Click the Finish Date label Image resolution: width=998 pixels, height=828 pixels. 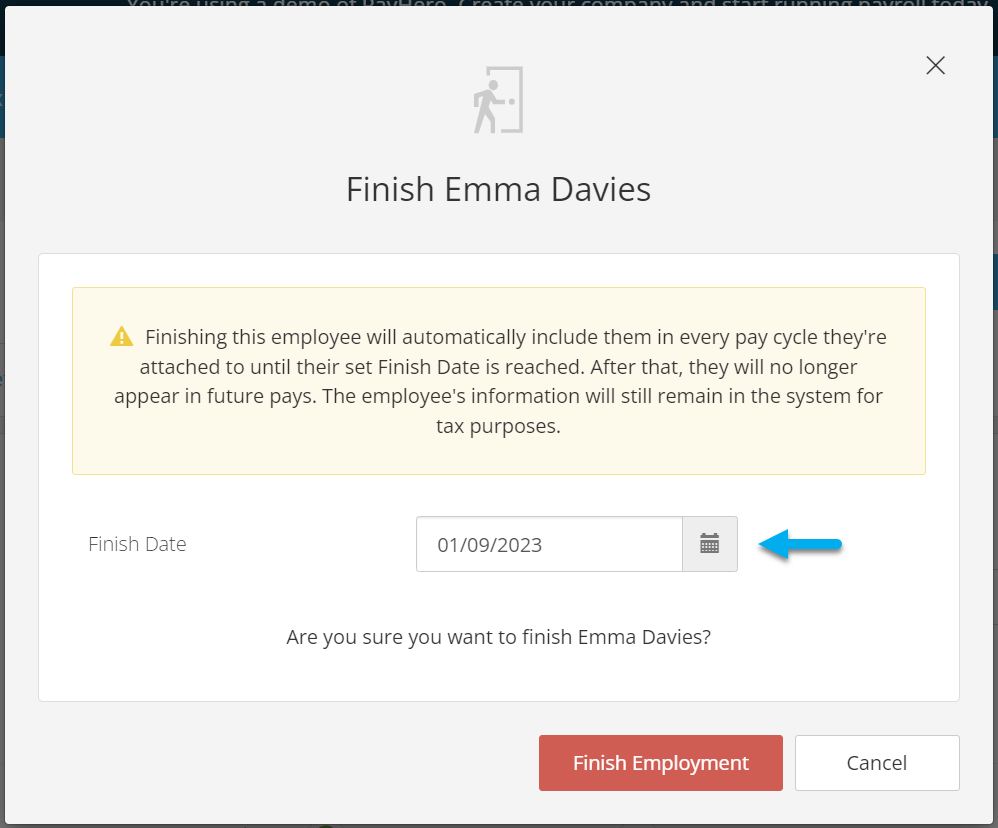137,544
